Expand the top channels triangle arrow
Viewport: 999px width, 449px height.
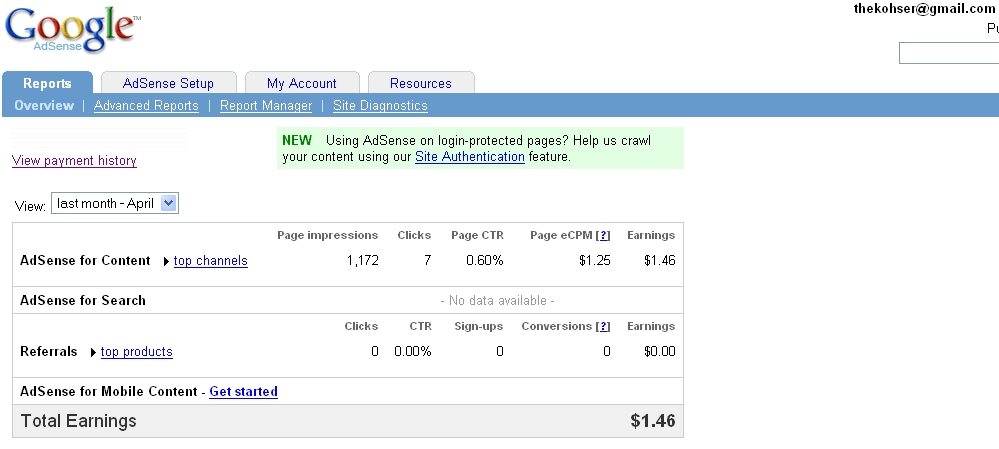point(166,262)
